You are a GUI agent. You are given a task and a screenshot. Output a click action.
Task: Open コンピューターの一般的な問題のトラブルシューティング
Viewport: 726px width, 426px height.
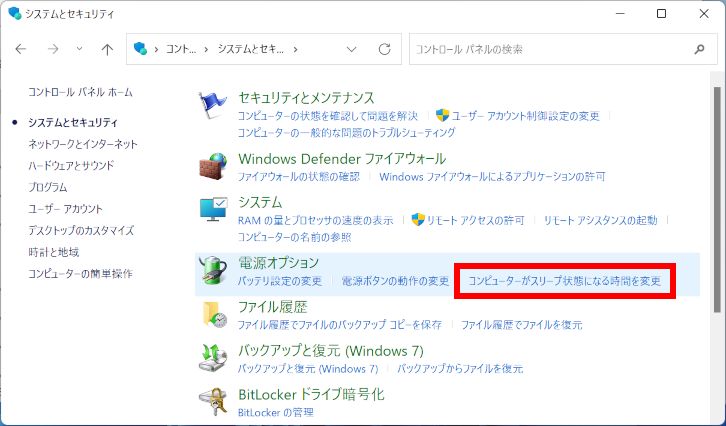click(346, 133)
